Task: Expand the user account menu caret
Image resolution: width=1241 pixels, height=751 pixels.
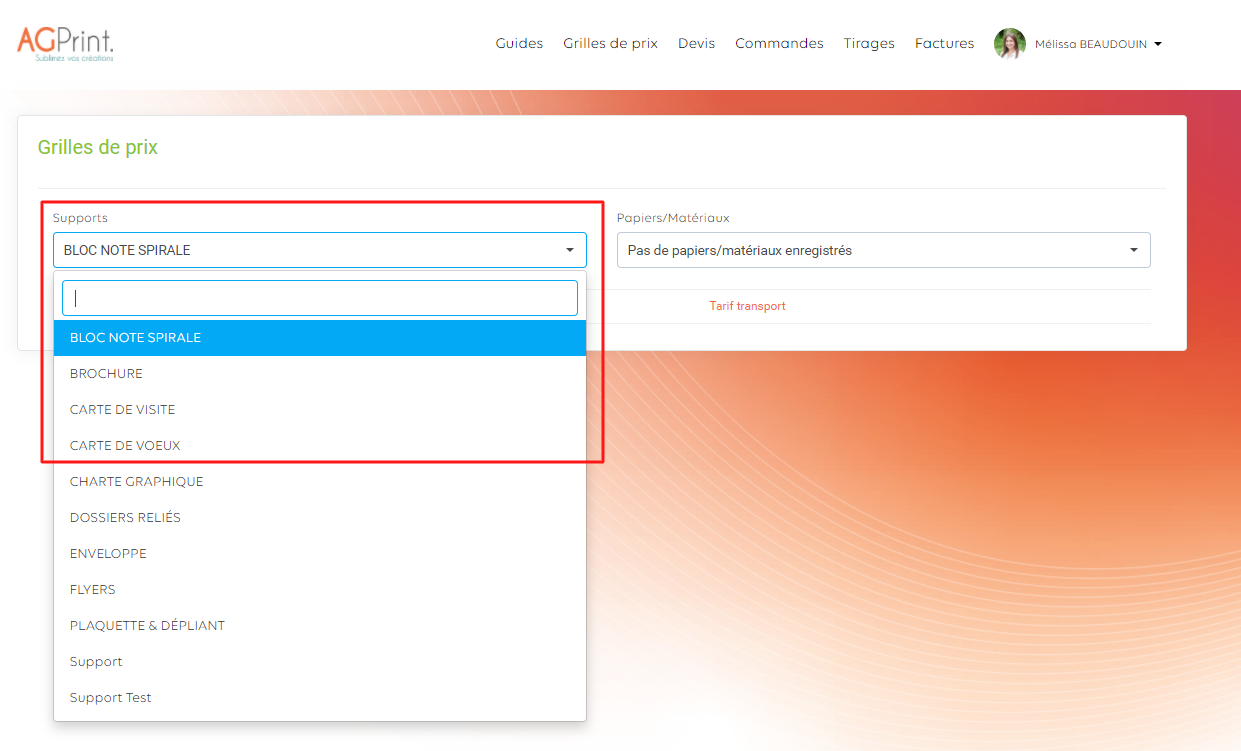Action: (1158, 44)
